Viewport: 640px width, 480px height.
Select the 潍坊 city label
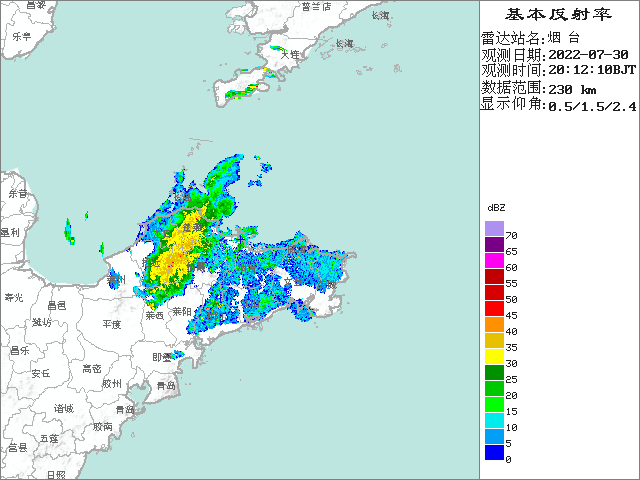41,323
